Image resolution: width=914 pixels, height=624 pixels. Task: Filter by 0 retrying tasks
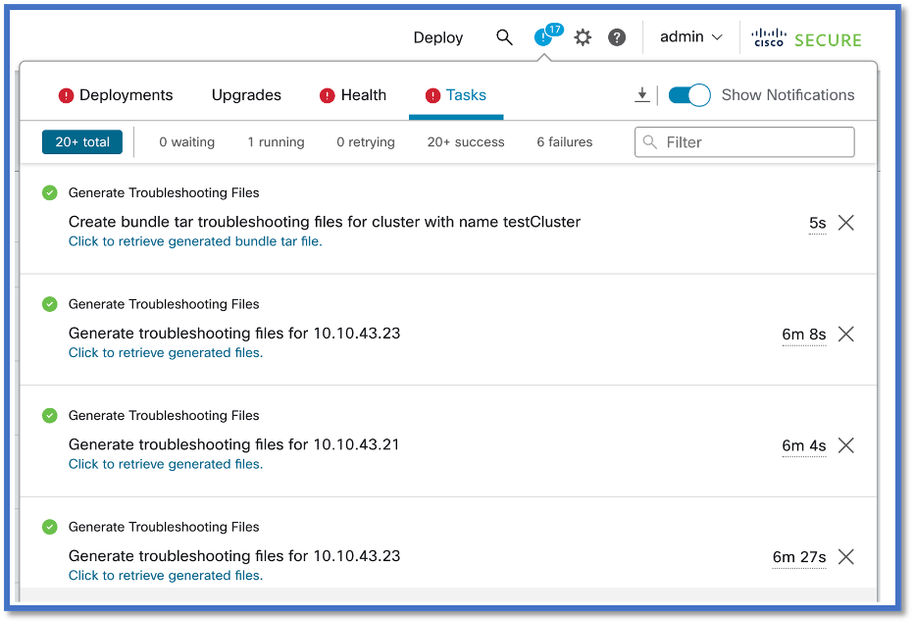point(365,142)
